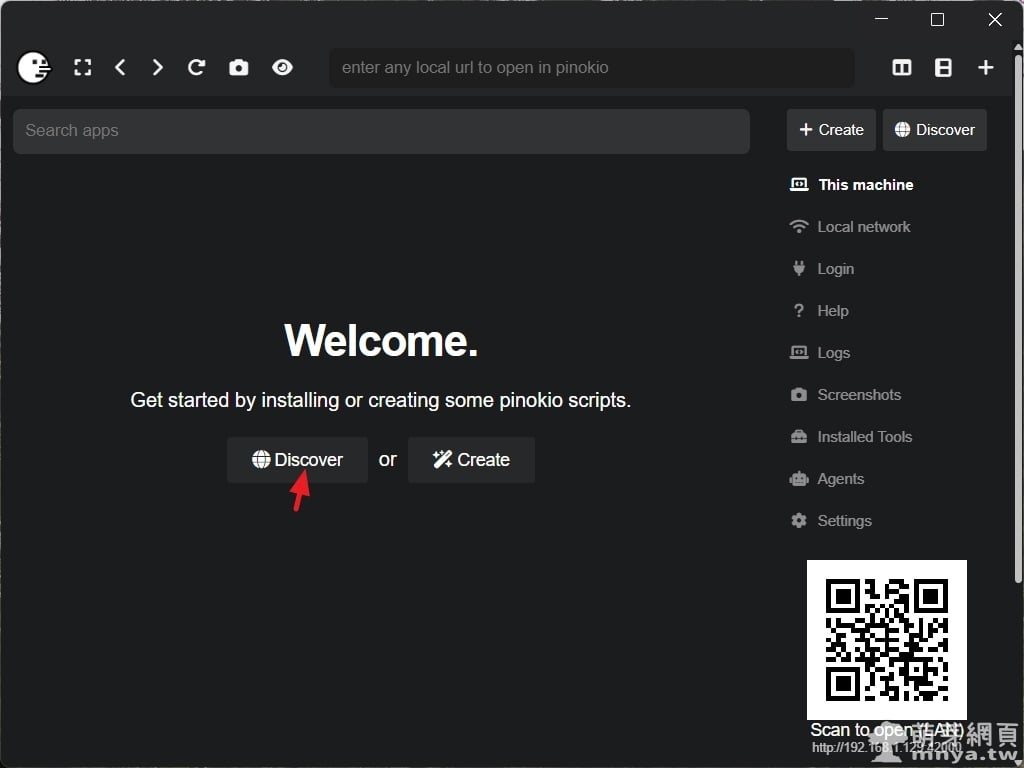Take a screenshot with camera icon
The height and width of the screenshot is (768, 1024).
pyautogui.click(x=238, y=68)
